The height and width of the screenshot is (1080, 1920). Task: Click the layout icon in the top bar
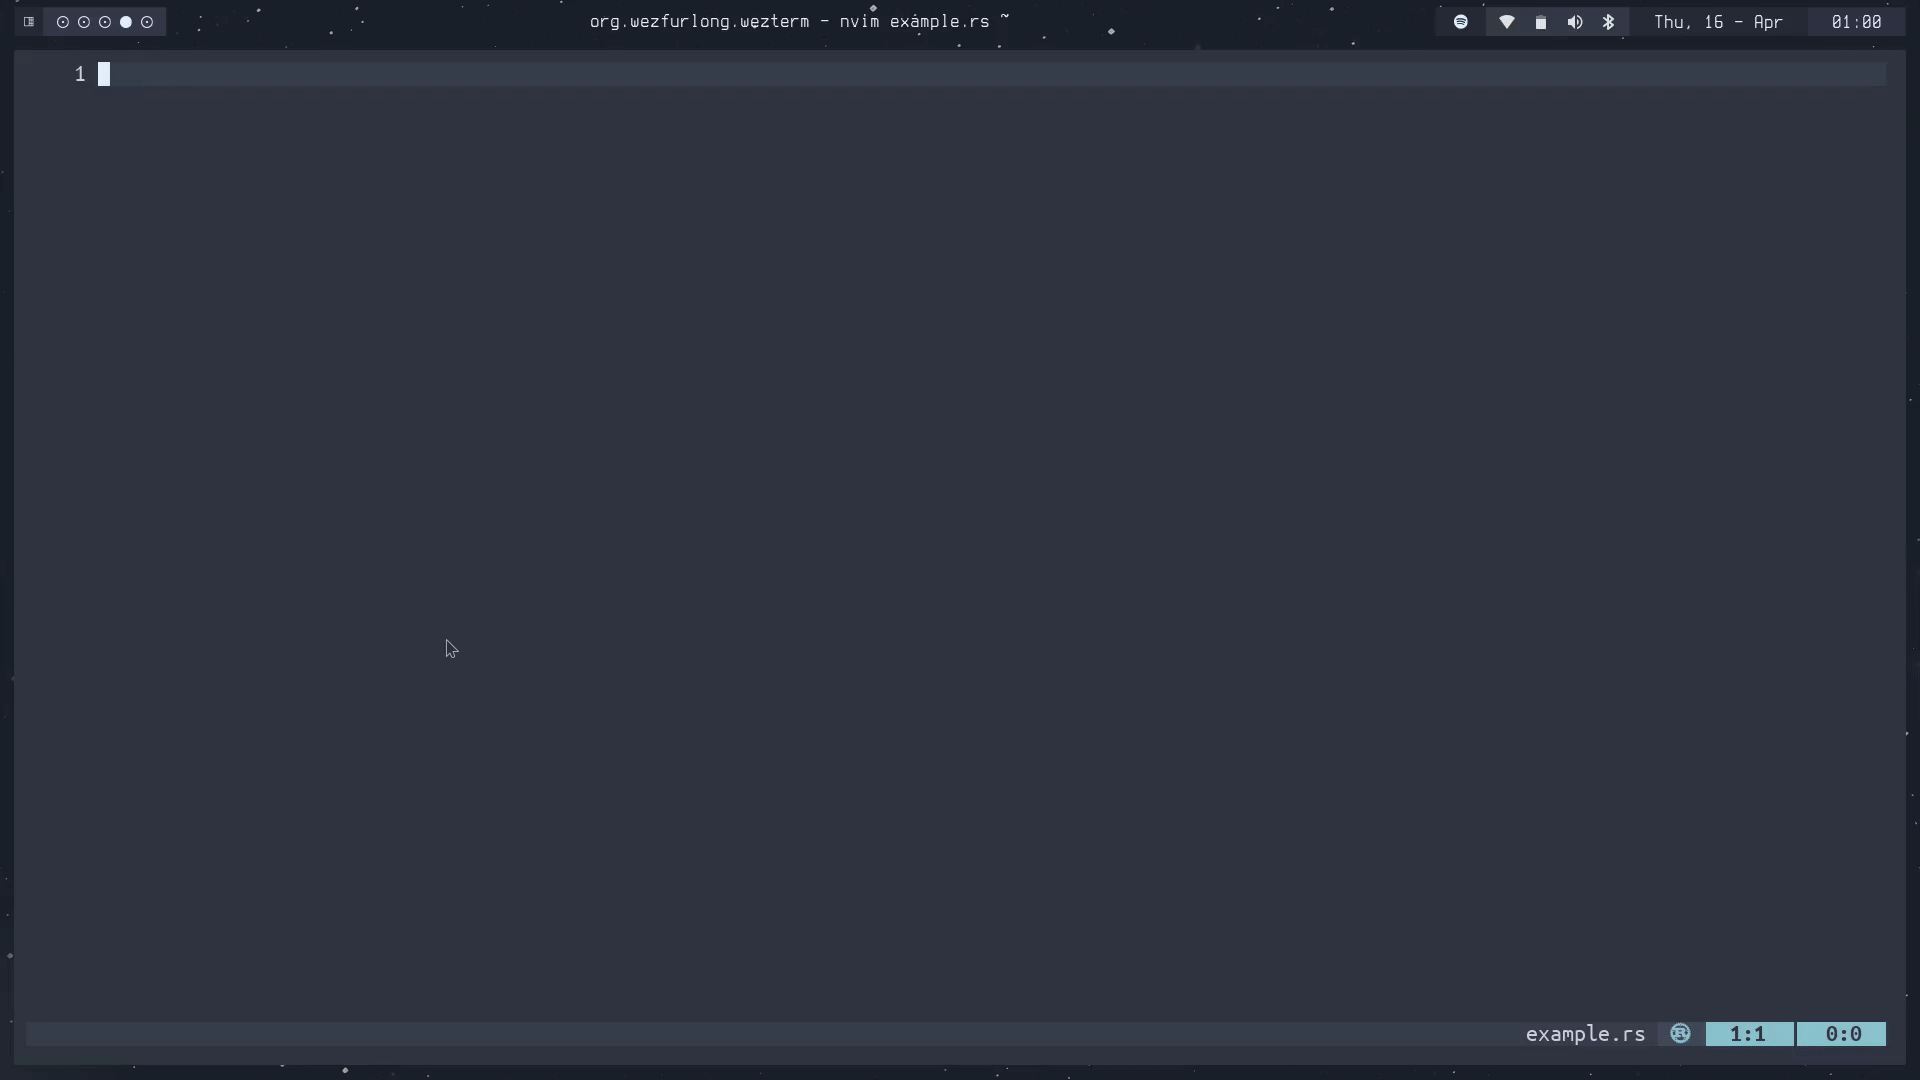pyautogui.click(x=29, y=22)
